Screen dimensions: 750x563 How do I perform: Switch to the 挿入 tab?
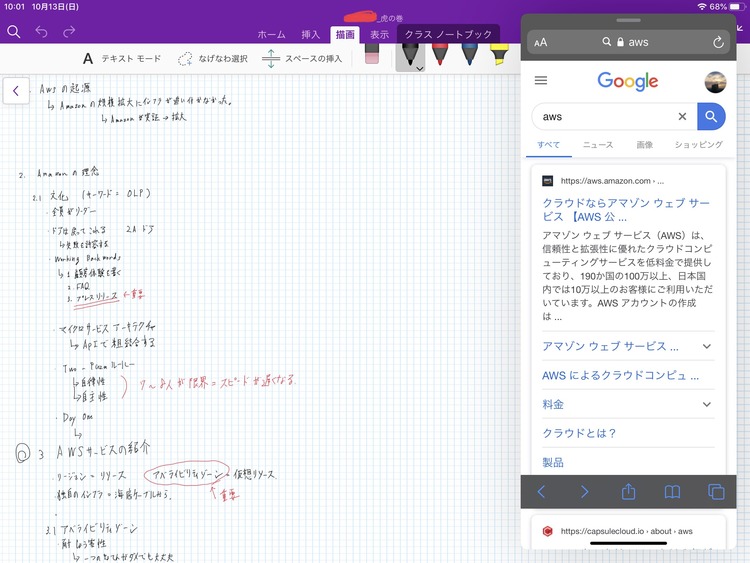pyautogui.click(x=310, y=34)
